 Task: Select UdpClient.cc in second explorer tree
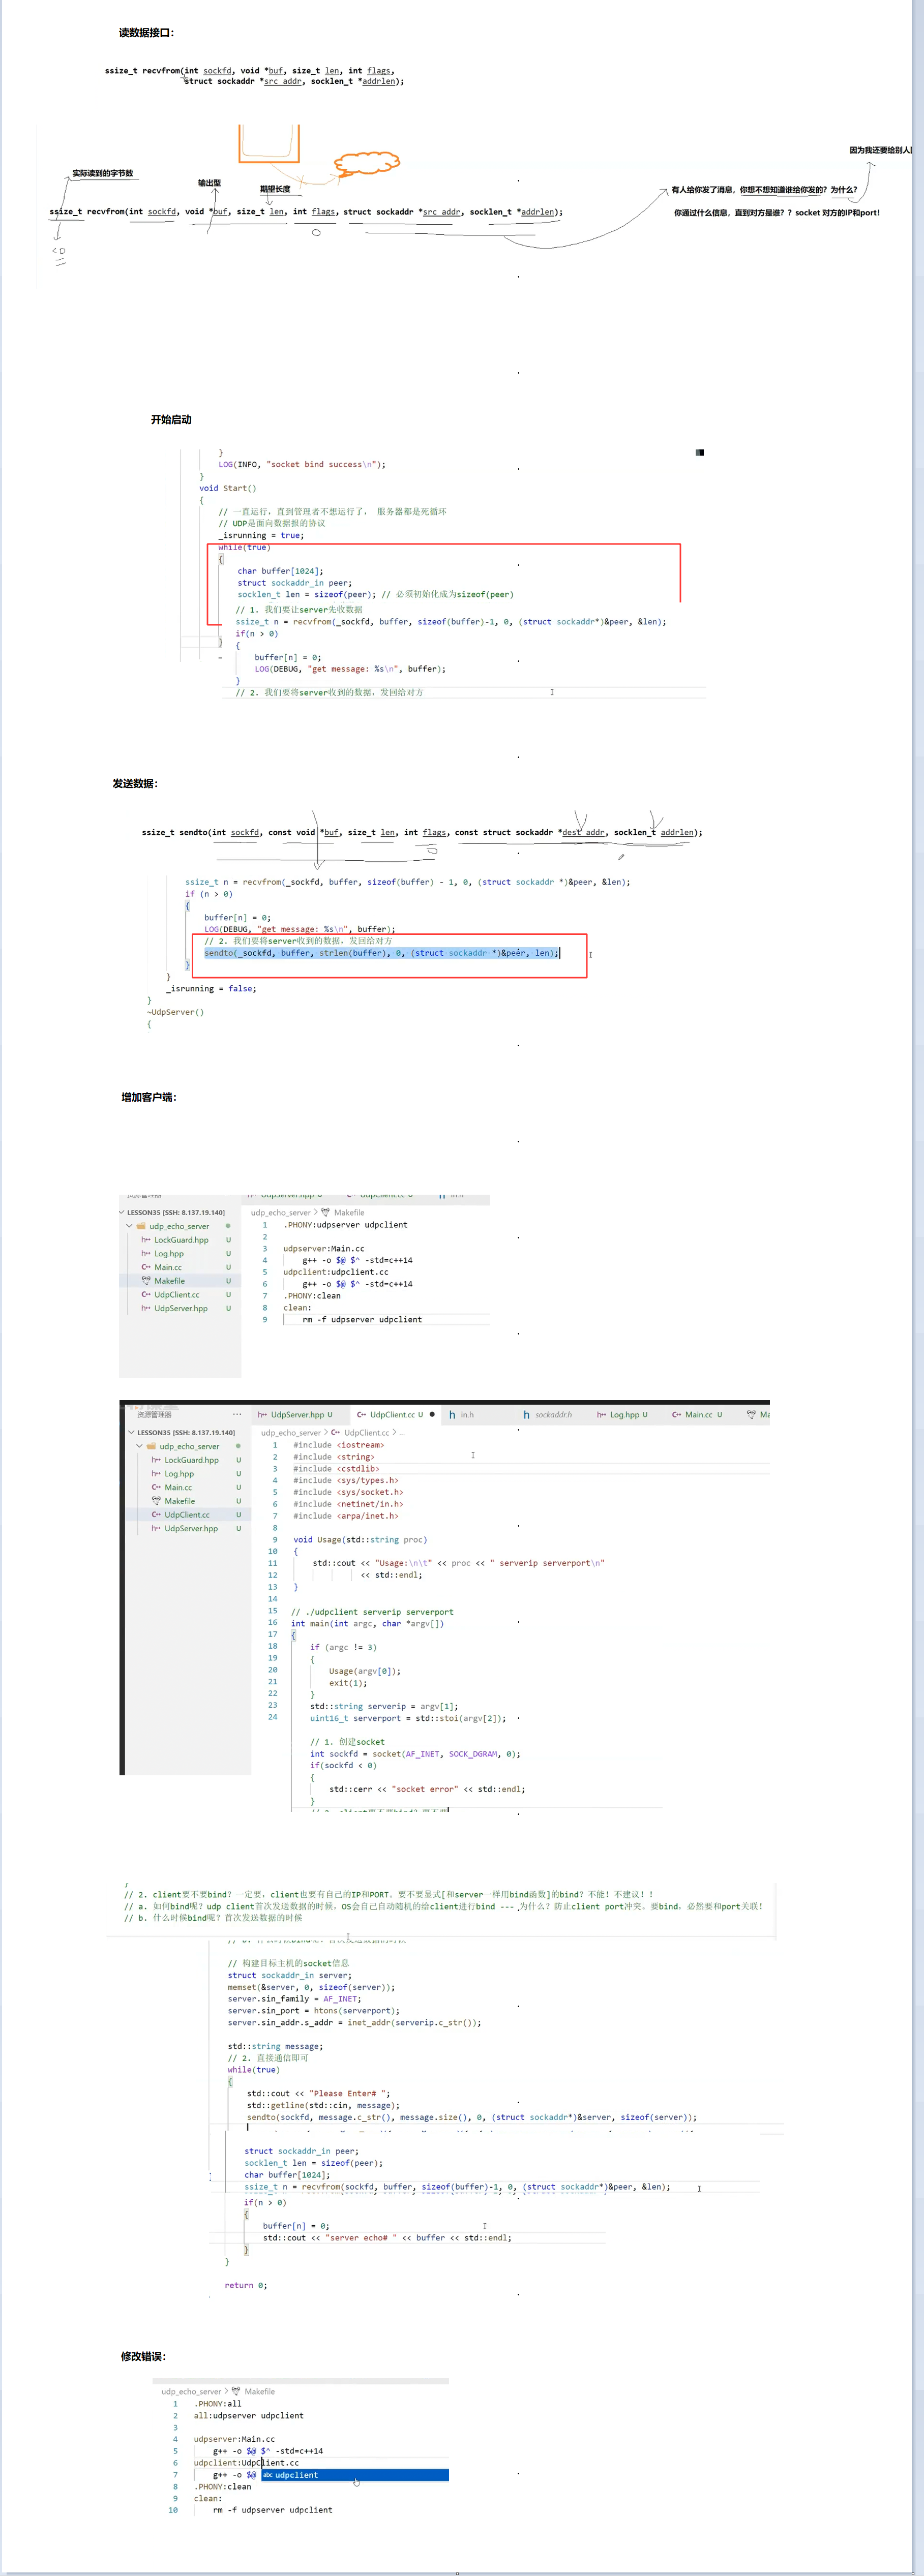click(187, 1515)
